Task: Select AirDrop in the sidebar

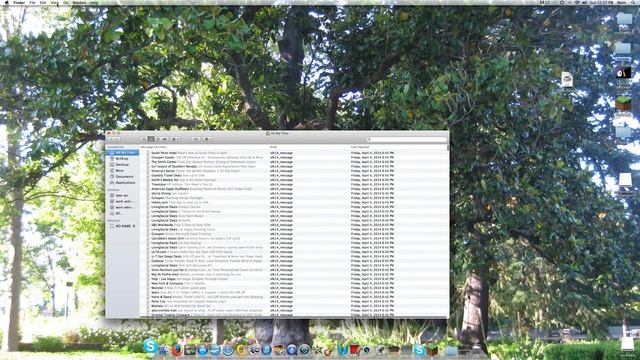Action: tap(122, 158)
